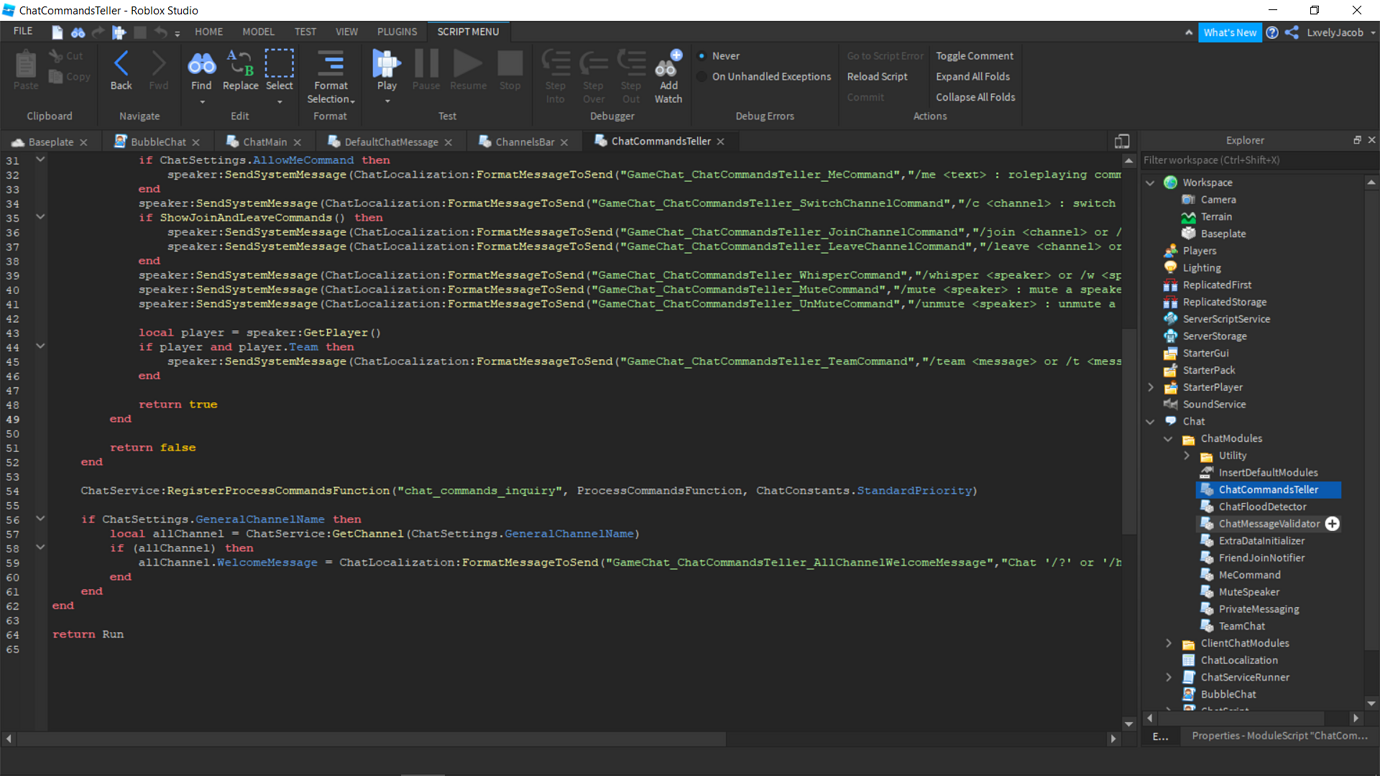
Task: Select MuteSpeaker module in Explorer
Action: (1248, 592)
